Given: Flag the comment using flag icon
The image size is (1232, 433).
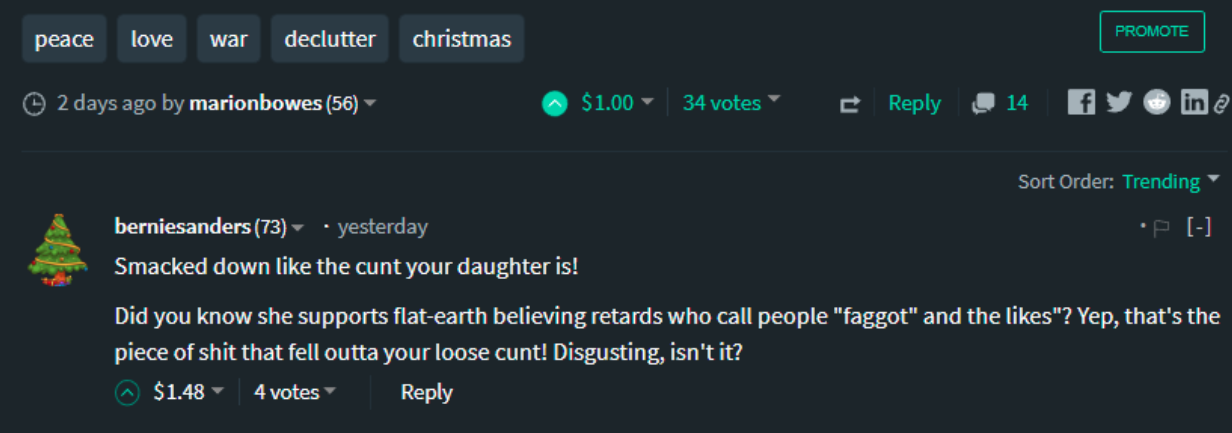Looking at the screenshot, I should pyautogui.click(x=1161, y=228).
